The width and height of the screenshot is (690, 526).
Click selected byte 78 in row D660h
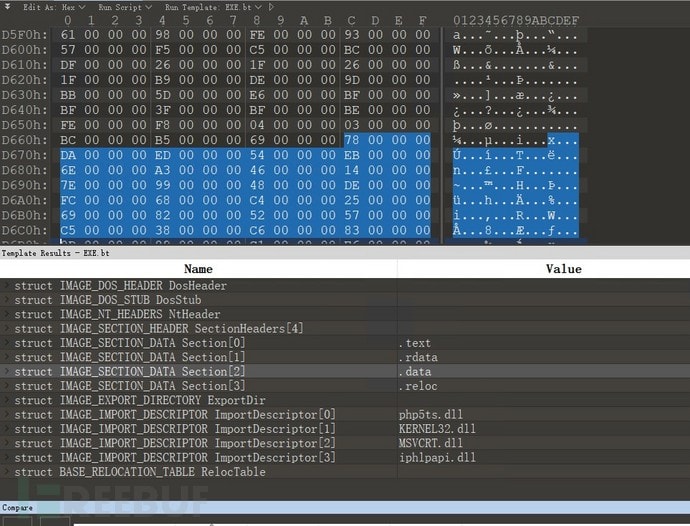[x=352, y=140]
